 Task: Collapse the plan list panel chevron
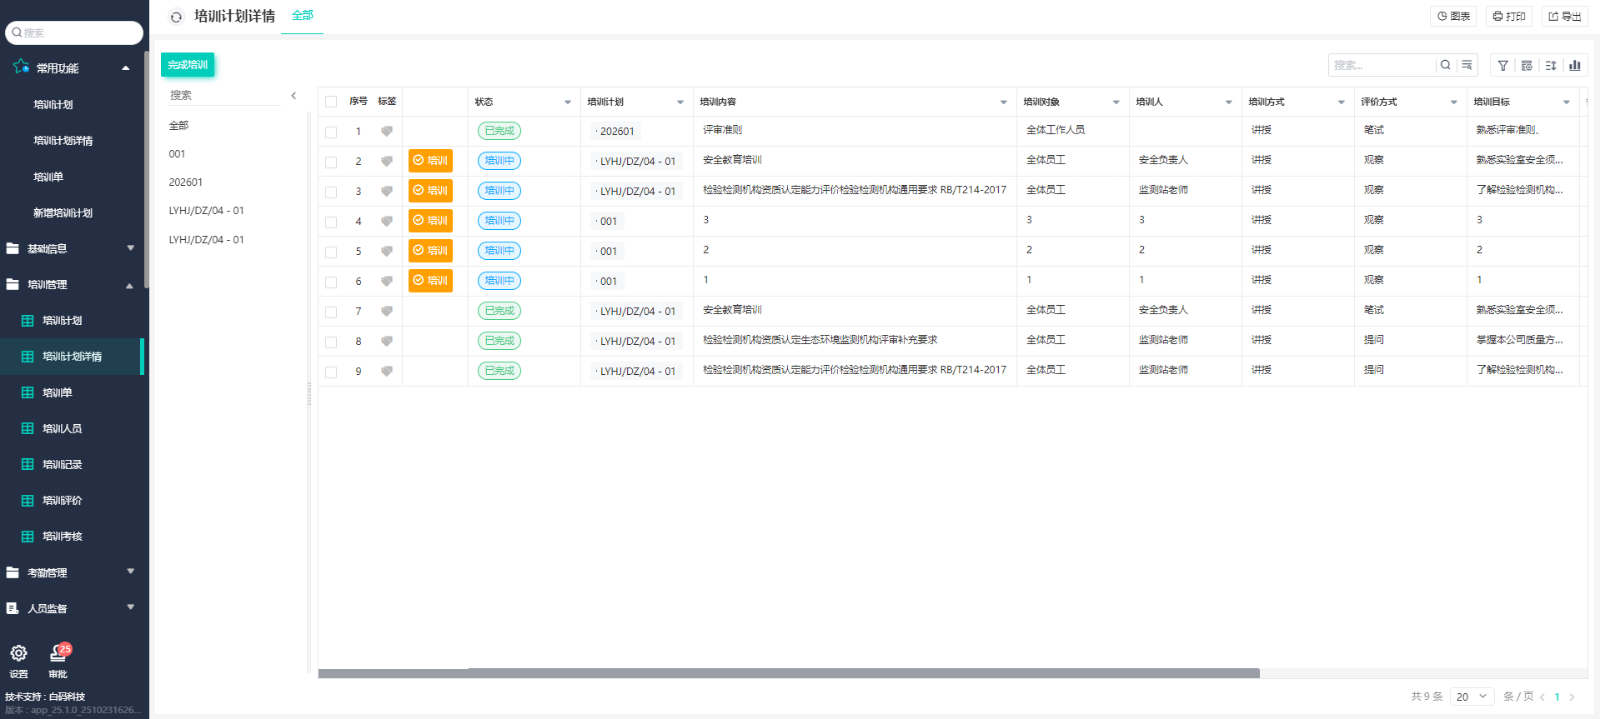[x=293, y=96]
